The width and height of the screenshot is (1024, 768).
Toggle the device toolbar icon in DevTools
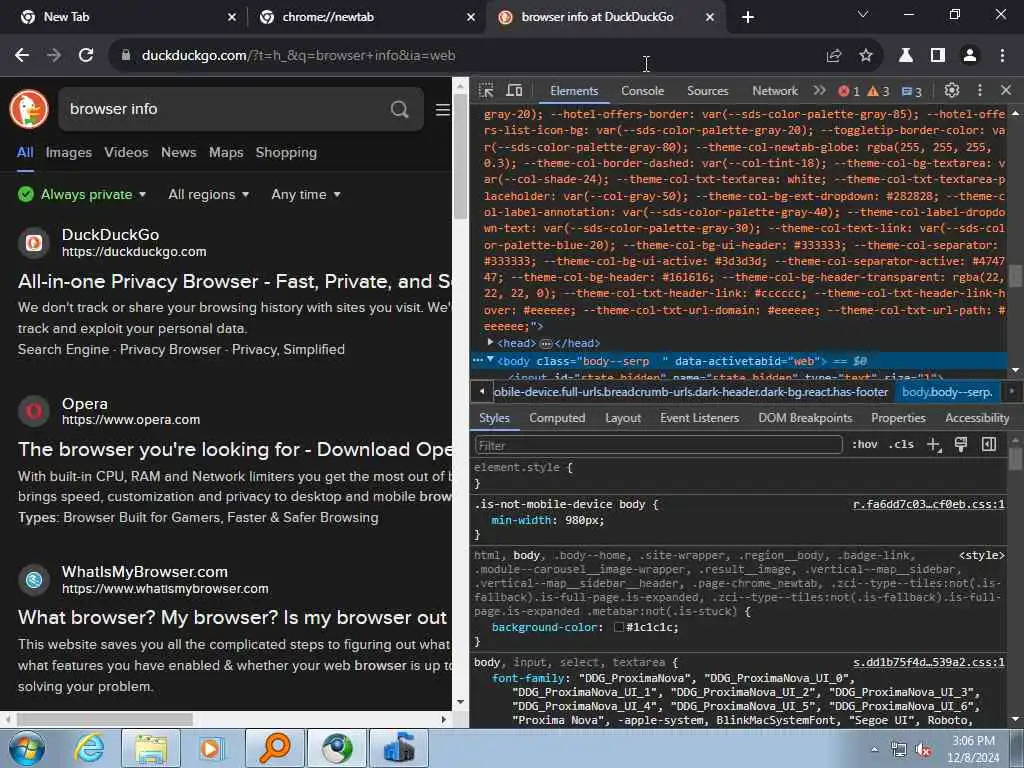click(x=515, y=90)
